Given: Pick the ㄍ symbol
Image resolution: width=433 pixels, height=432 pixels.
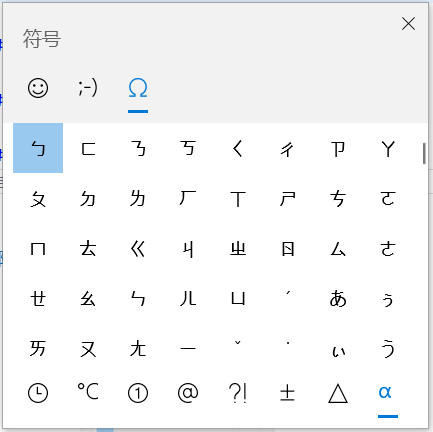Looking at the screenshot, I should [138, 248].
